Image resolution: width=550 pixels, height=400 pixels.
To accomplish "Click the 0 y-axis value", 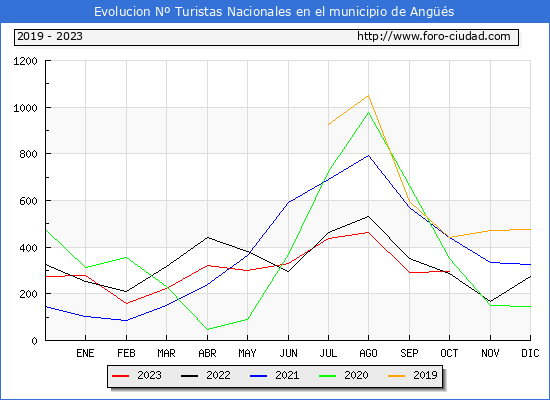I will click(34, 341).
